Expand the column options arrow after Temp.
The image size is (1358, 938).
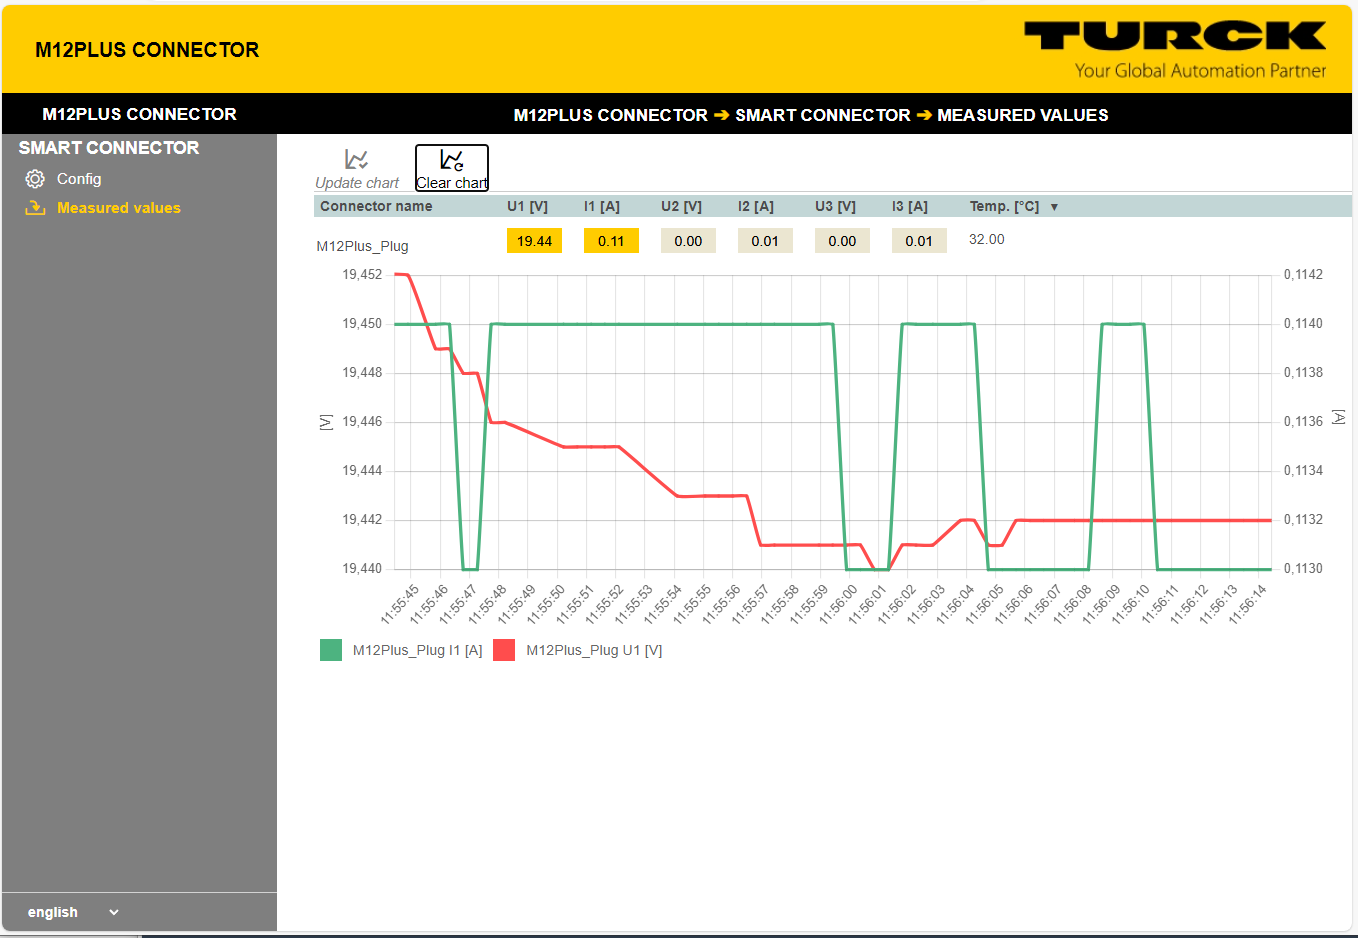point(1054,207)
